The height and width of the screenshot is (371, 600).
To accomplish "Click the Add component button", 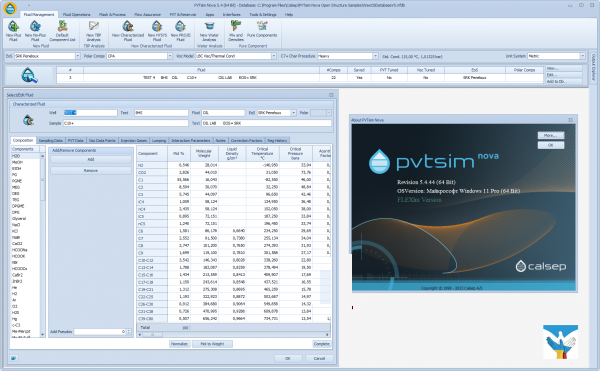I will [x=91, y=159].
